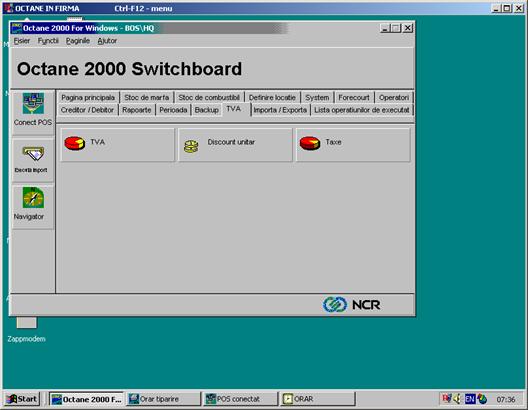The height and width of the screenshot is (410, 528).
Task: Click the Taxe pie chart icon
Action: pos(310,143)
